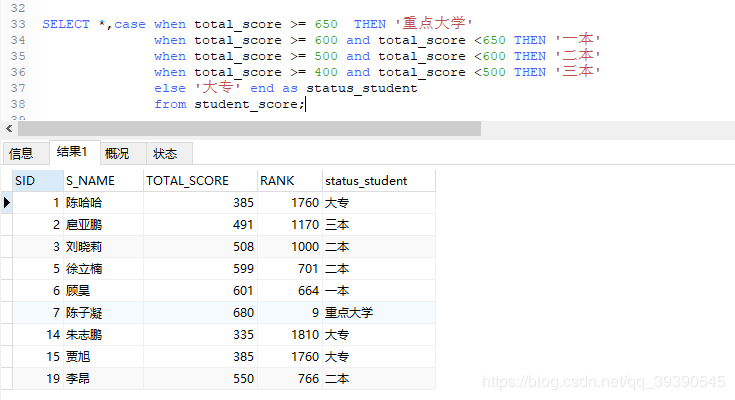Click the '大专' string on line 37
Viewport: 735px width, 400px height.
[218, 87]
